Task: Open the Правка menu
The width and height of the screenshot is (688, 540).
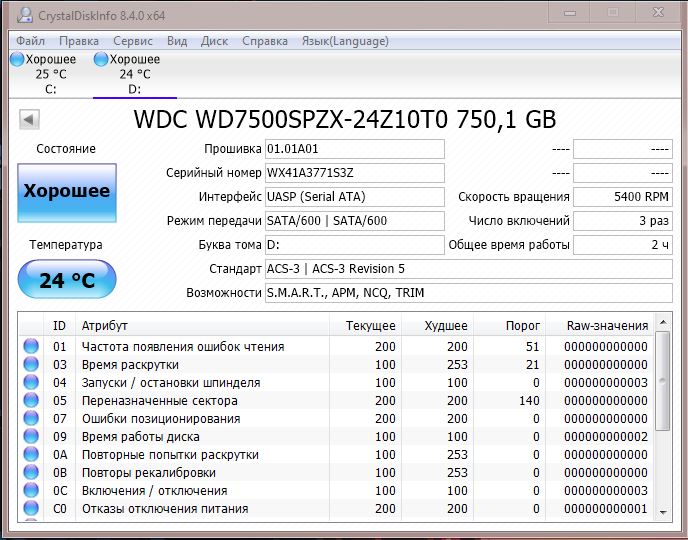Action: (x=79, y=41)
